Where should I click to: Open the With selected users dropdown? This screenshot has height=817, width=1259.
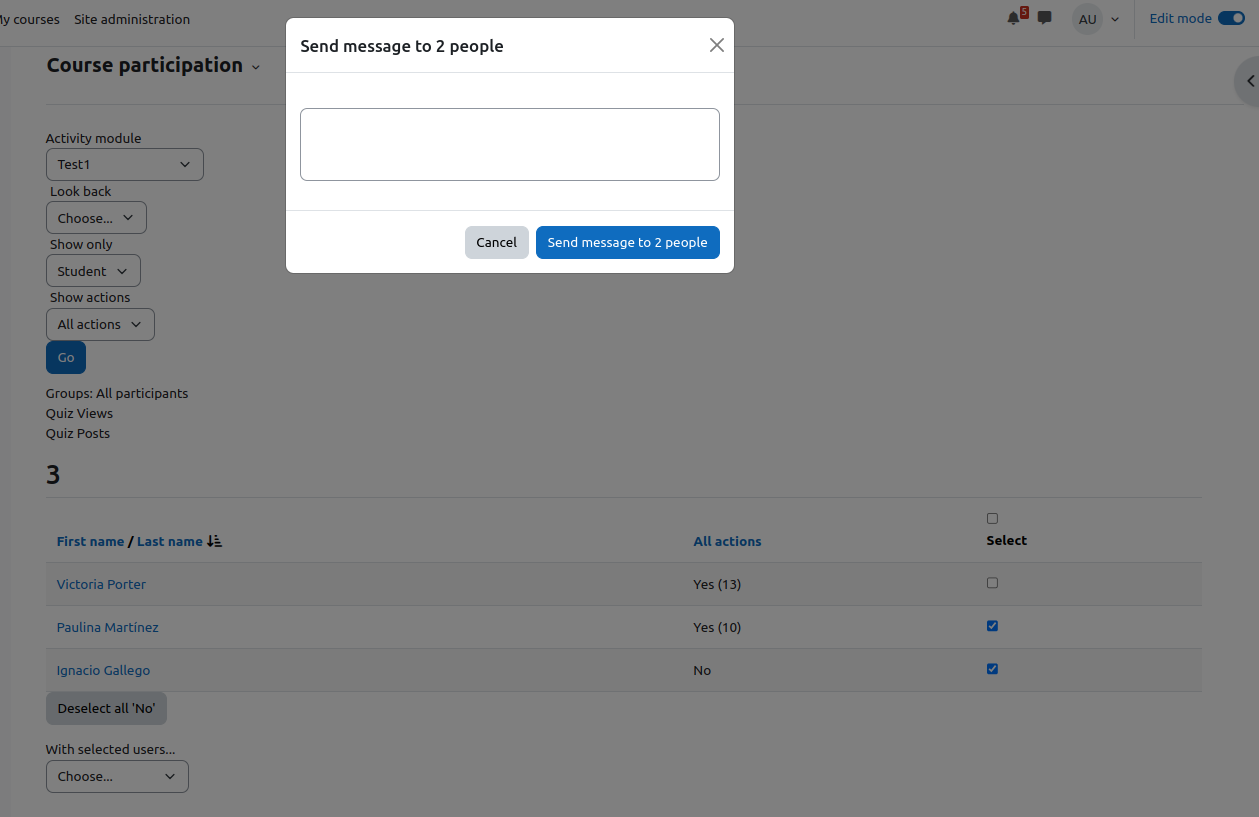point(117,776)
